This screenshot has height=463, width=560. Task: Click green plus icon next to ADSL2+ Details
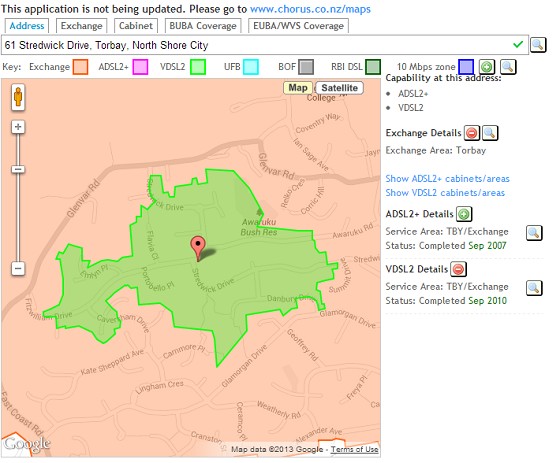click(464, 214)
